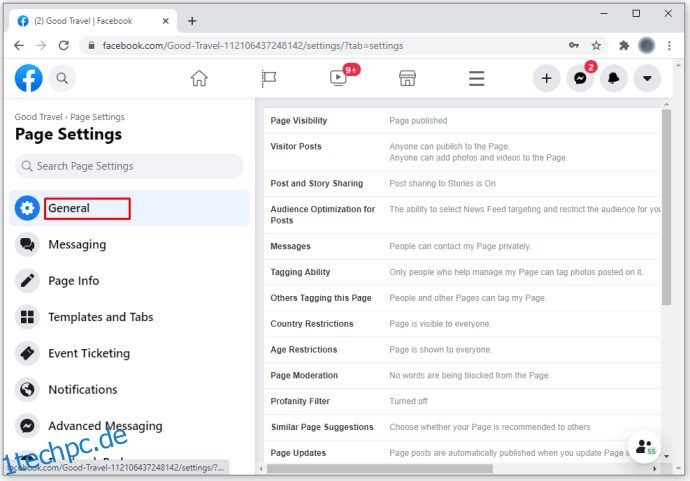The image size is (690, 481).
Task: Click the address bar URL
Action: [253, 45]
